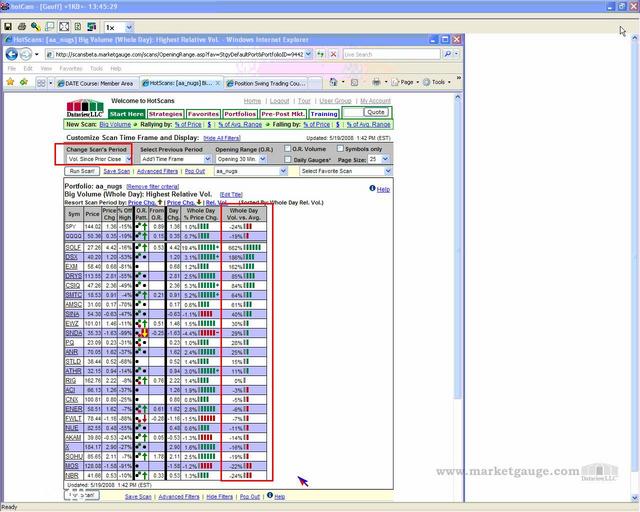Click the green up arrow beside Price Chg.
Screen dimensions: 640x512
tap(160, 202)
